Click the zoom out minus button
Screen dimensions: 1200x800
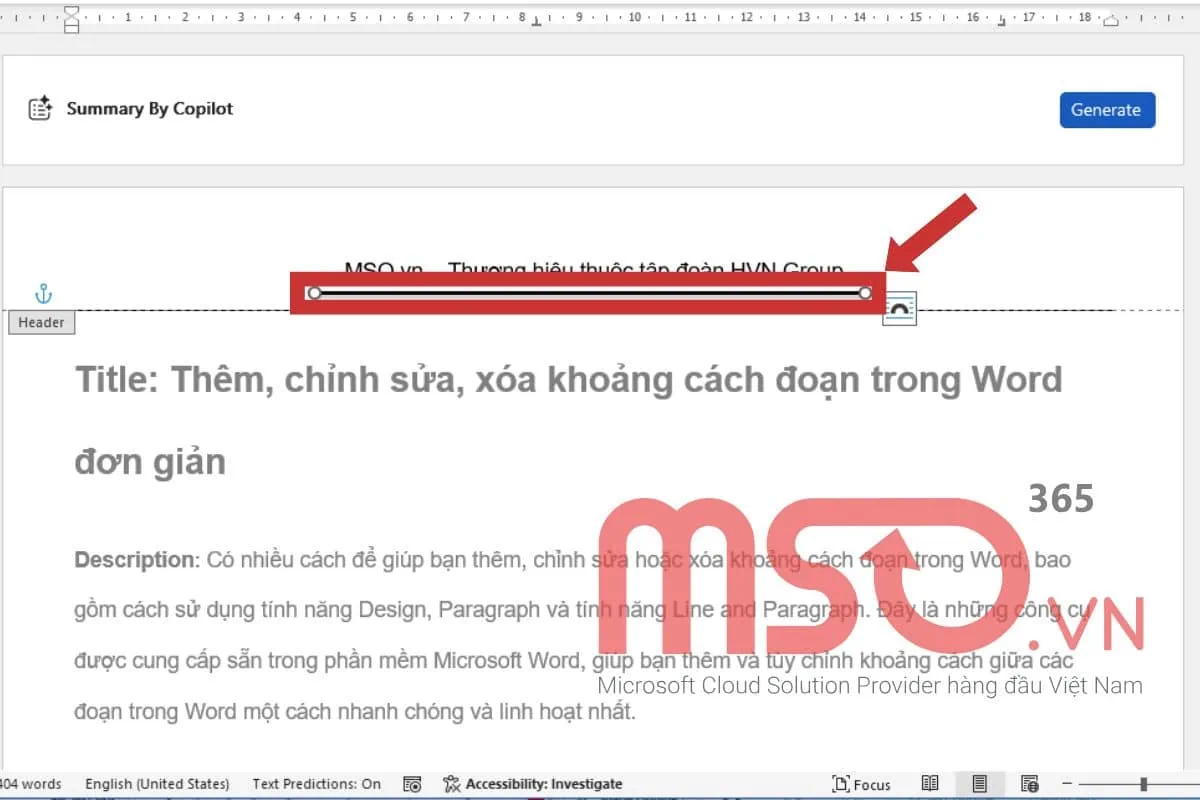[x=1067, y=784]
